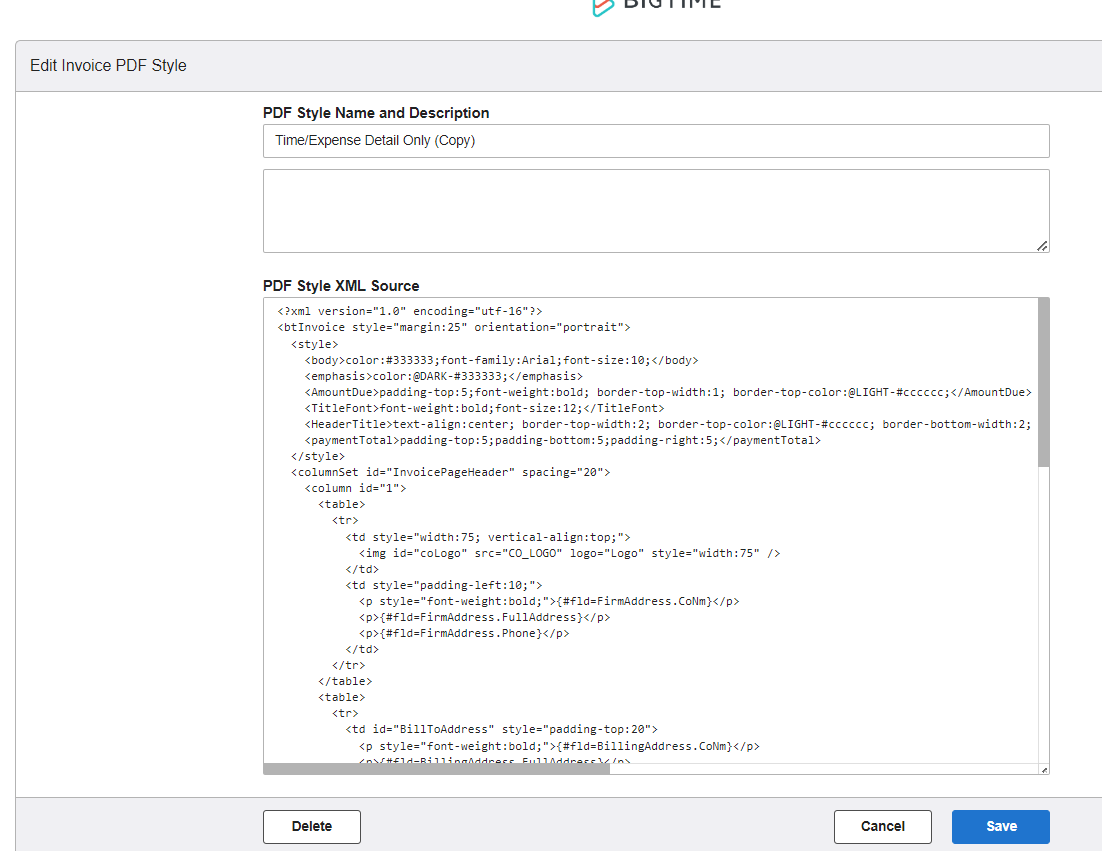Click the Save button
Viewport: 1102px width, 851px height.
[1000, 826]
